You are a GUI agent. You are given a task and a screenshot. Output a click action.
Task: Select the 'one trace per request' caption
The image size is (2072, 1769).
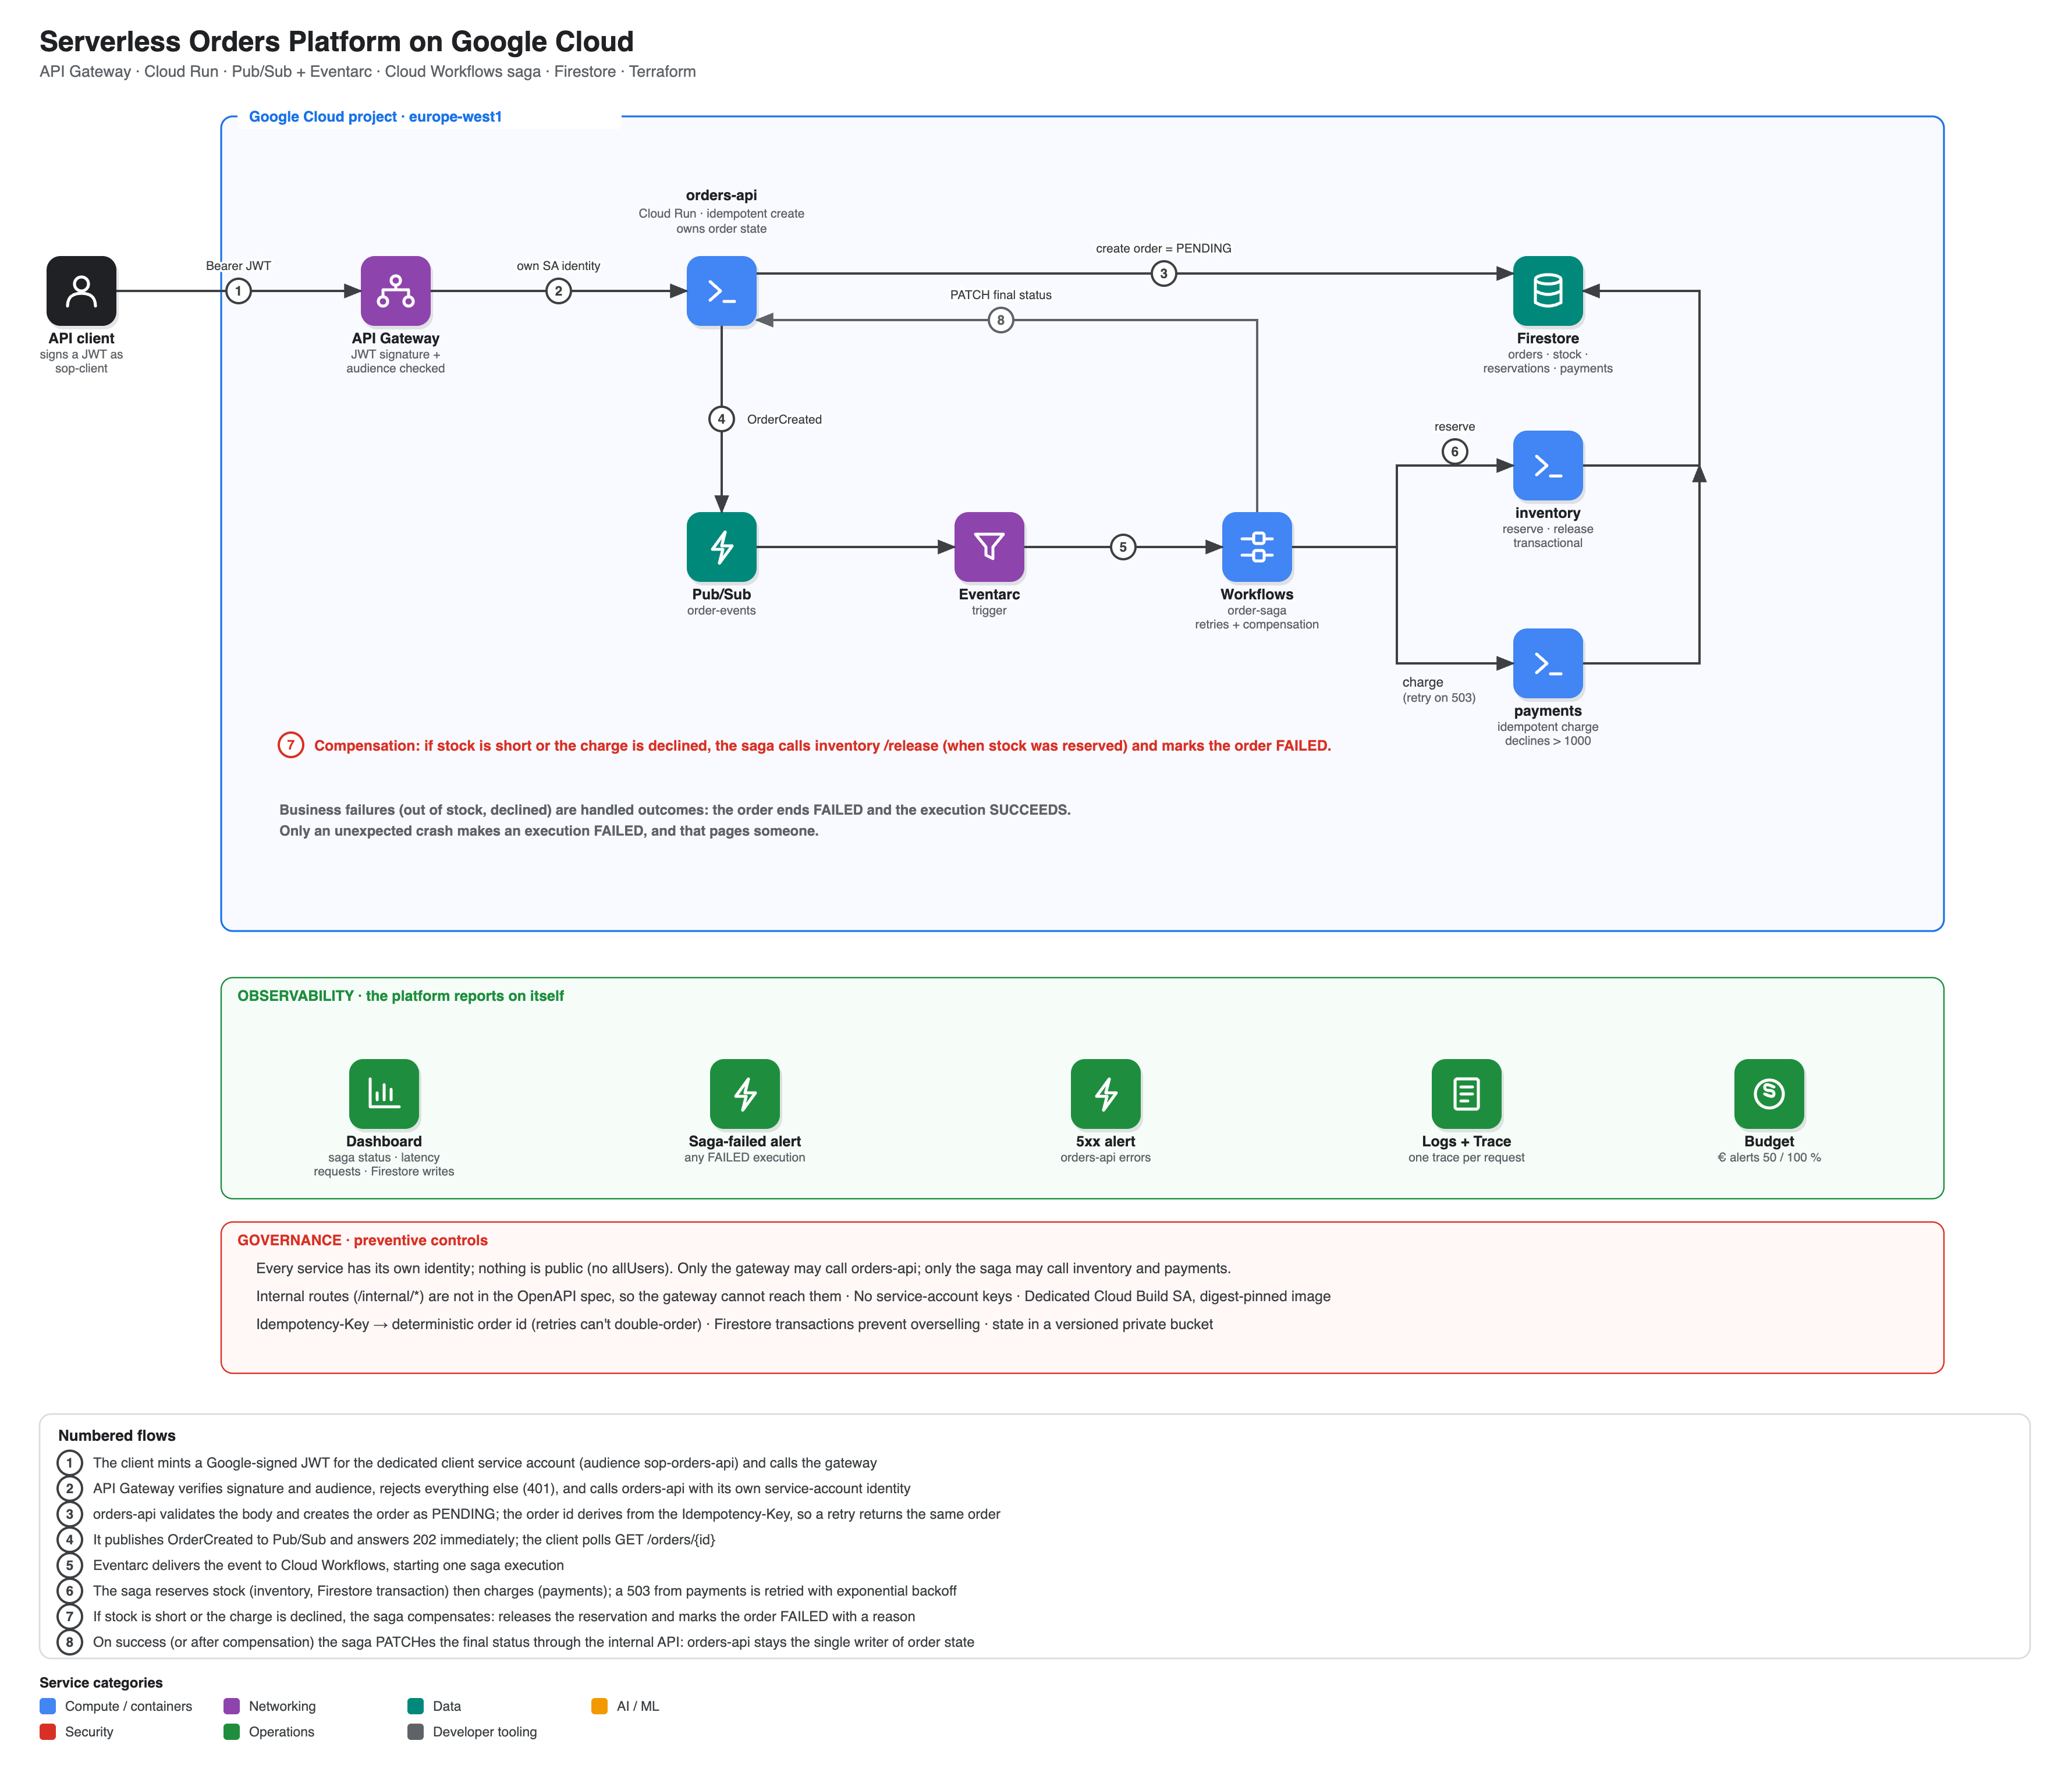(1466, 1157)
